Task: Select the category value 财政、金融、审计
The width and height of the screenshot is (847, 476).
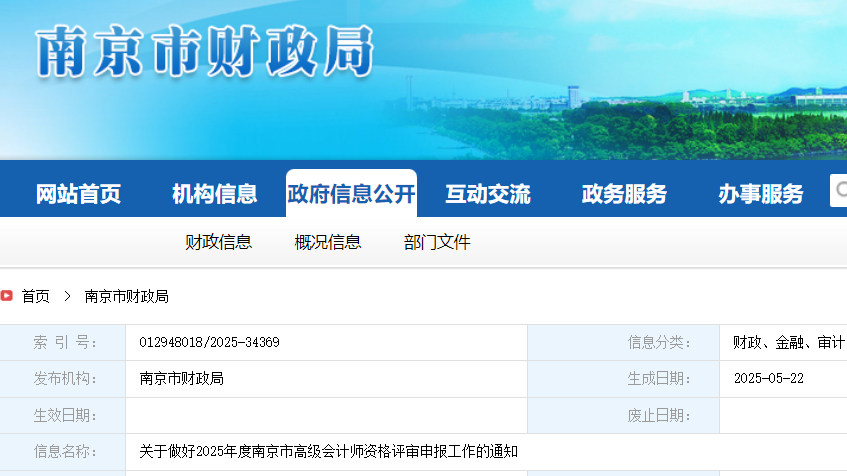Action: (789, 342)
